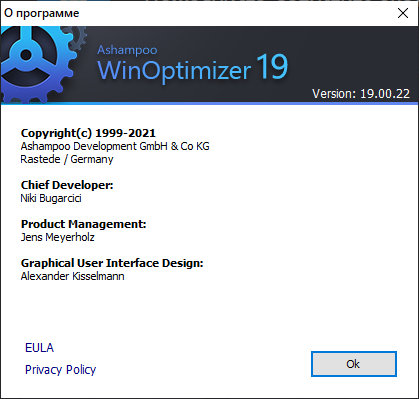Viewport: 419px width, 399px height.
Task: Click the Copyright(c) 1999-2021 heading
Action: coord(88,133)
